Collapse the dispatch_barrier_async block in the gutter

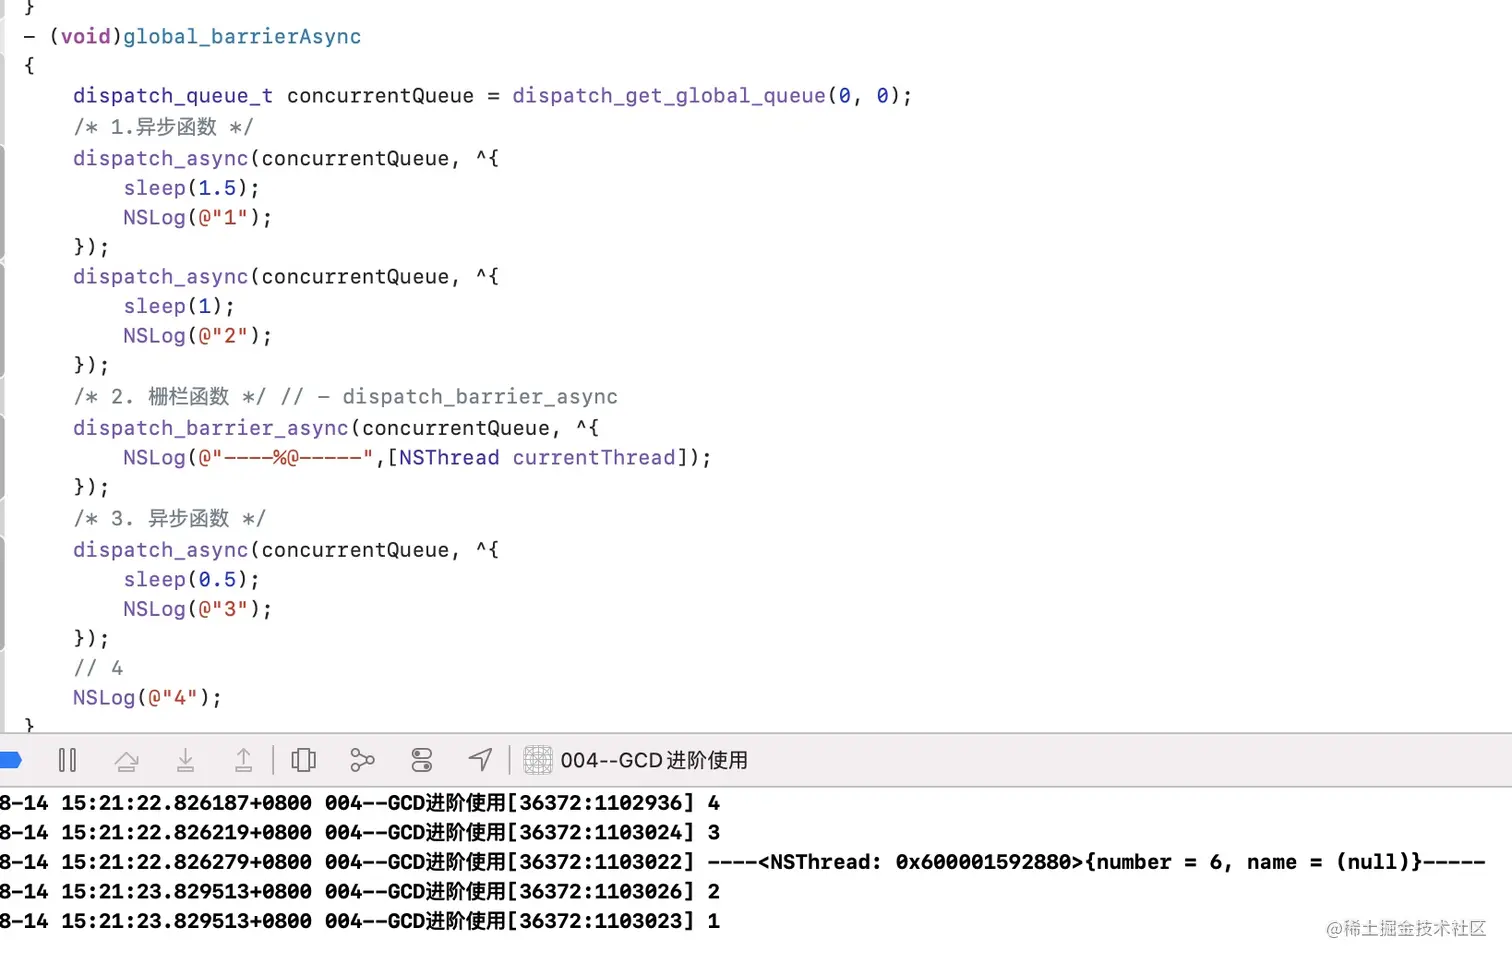pos(5,455)
